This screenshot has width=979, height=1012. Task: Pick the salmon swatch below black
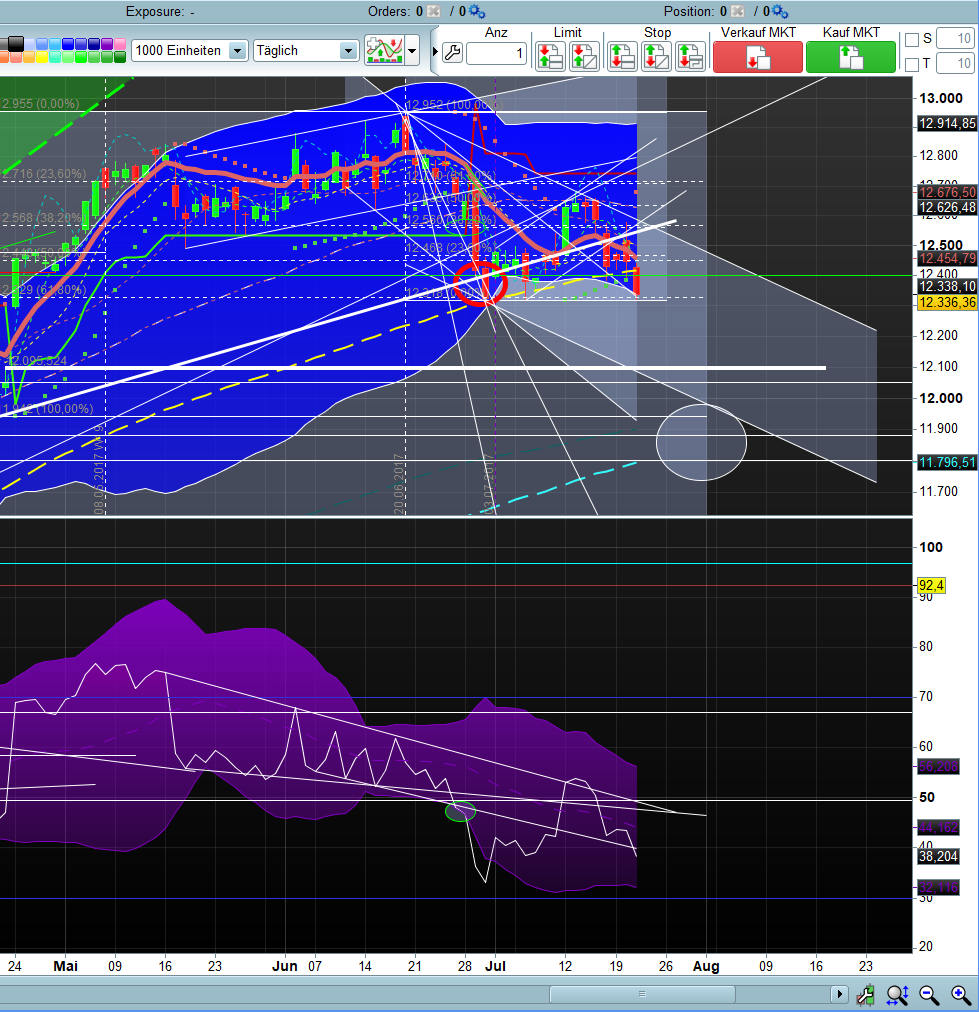pos(15,57)
